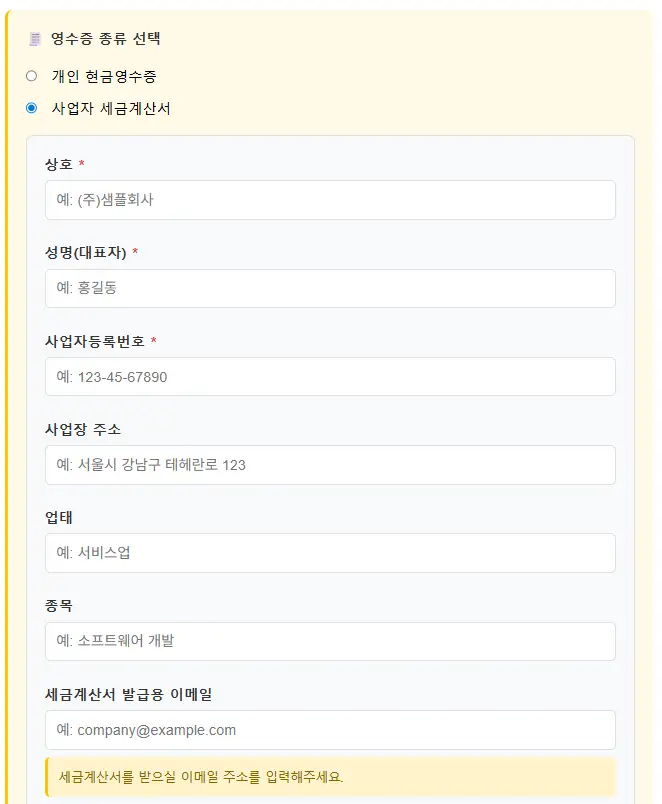This screenshot has height=804, width=662.
Task: Click the 업태 field label text
Action: pos(58,515)
